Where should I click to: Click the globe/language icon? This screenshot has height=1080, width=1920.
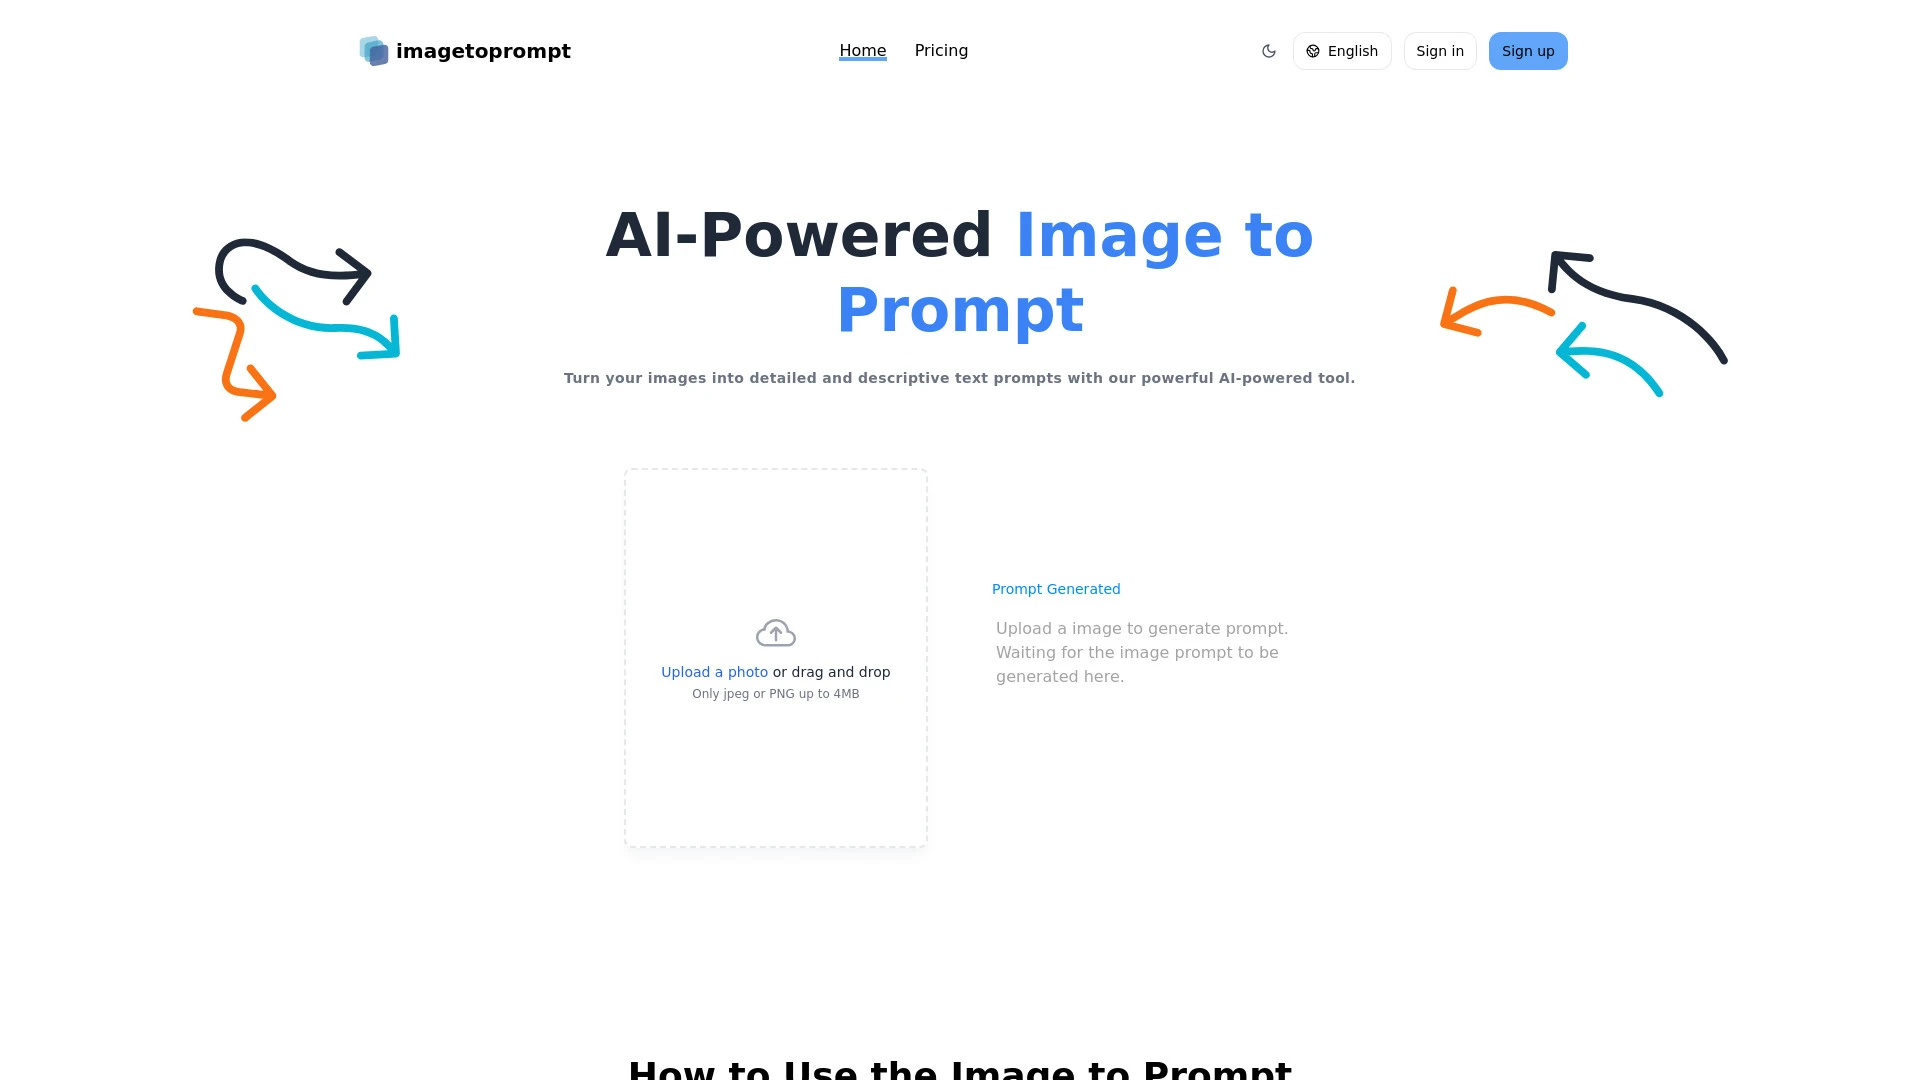click(x=1313, y=50)
